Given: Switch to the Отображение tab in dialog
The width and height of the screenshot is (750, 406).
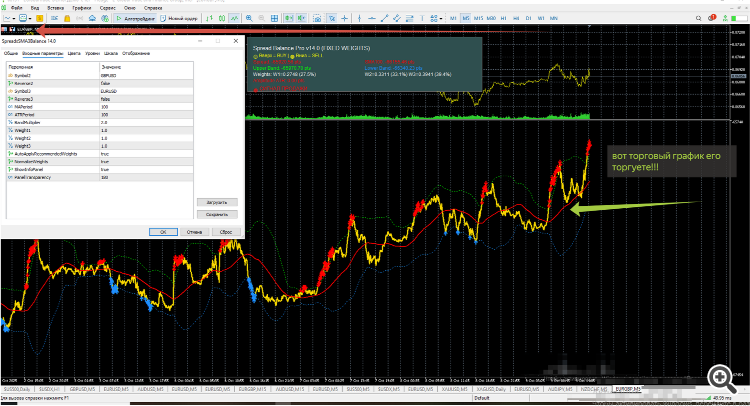Looking at the screenshot, I should click(x=136, y=54).
